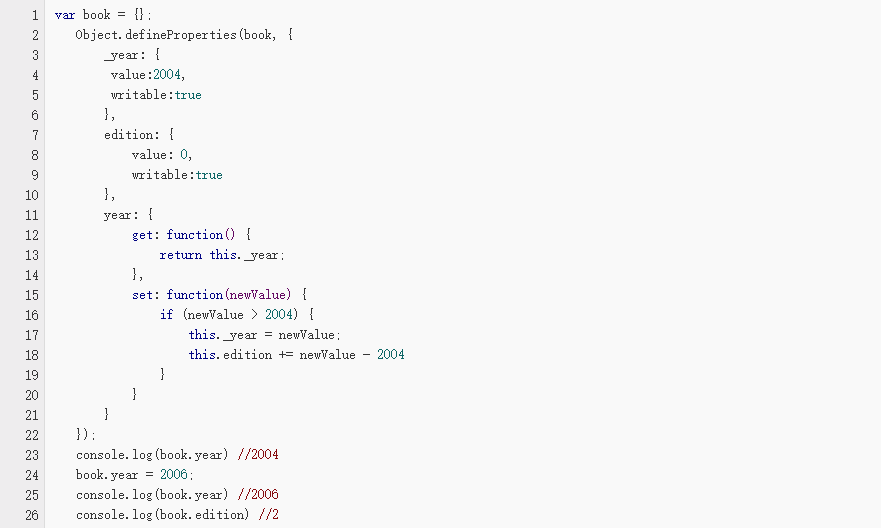The width and height of the screenshot is (881, 528).
Task: Click 'get: function()' on line 12
Action: point(184,235)
